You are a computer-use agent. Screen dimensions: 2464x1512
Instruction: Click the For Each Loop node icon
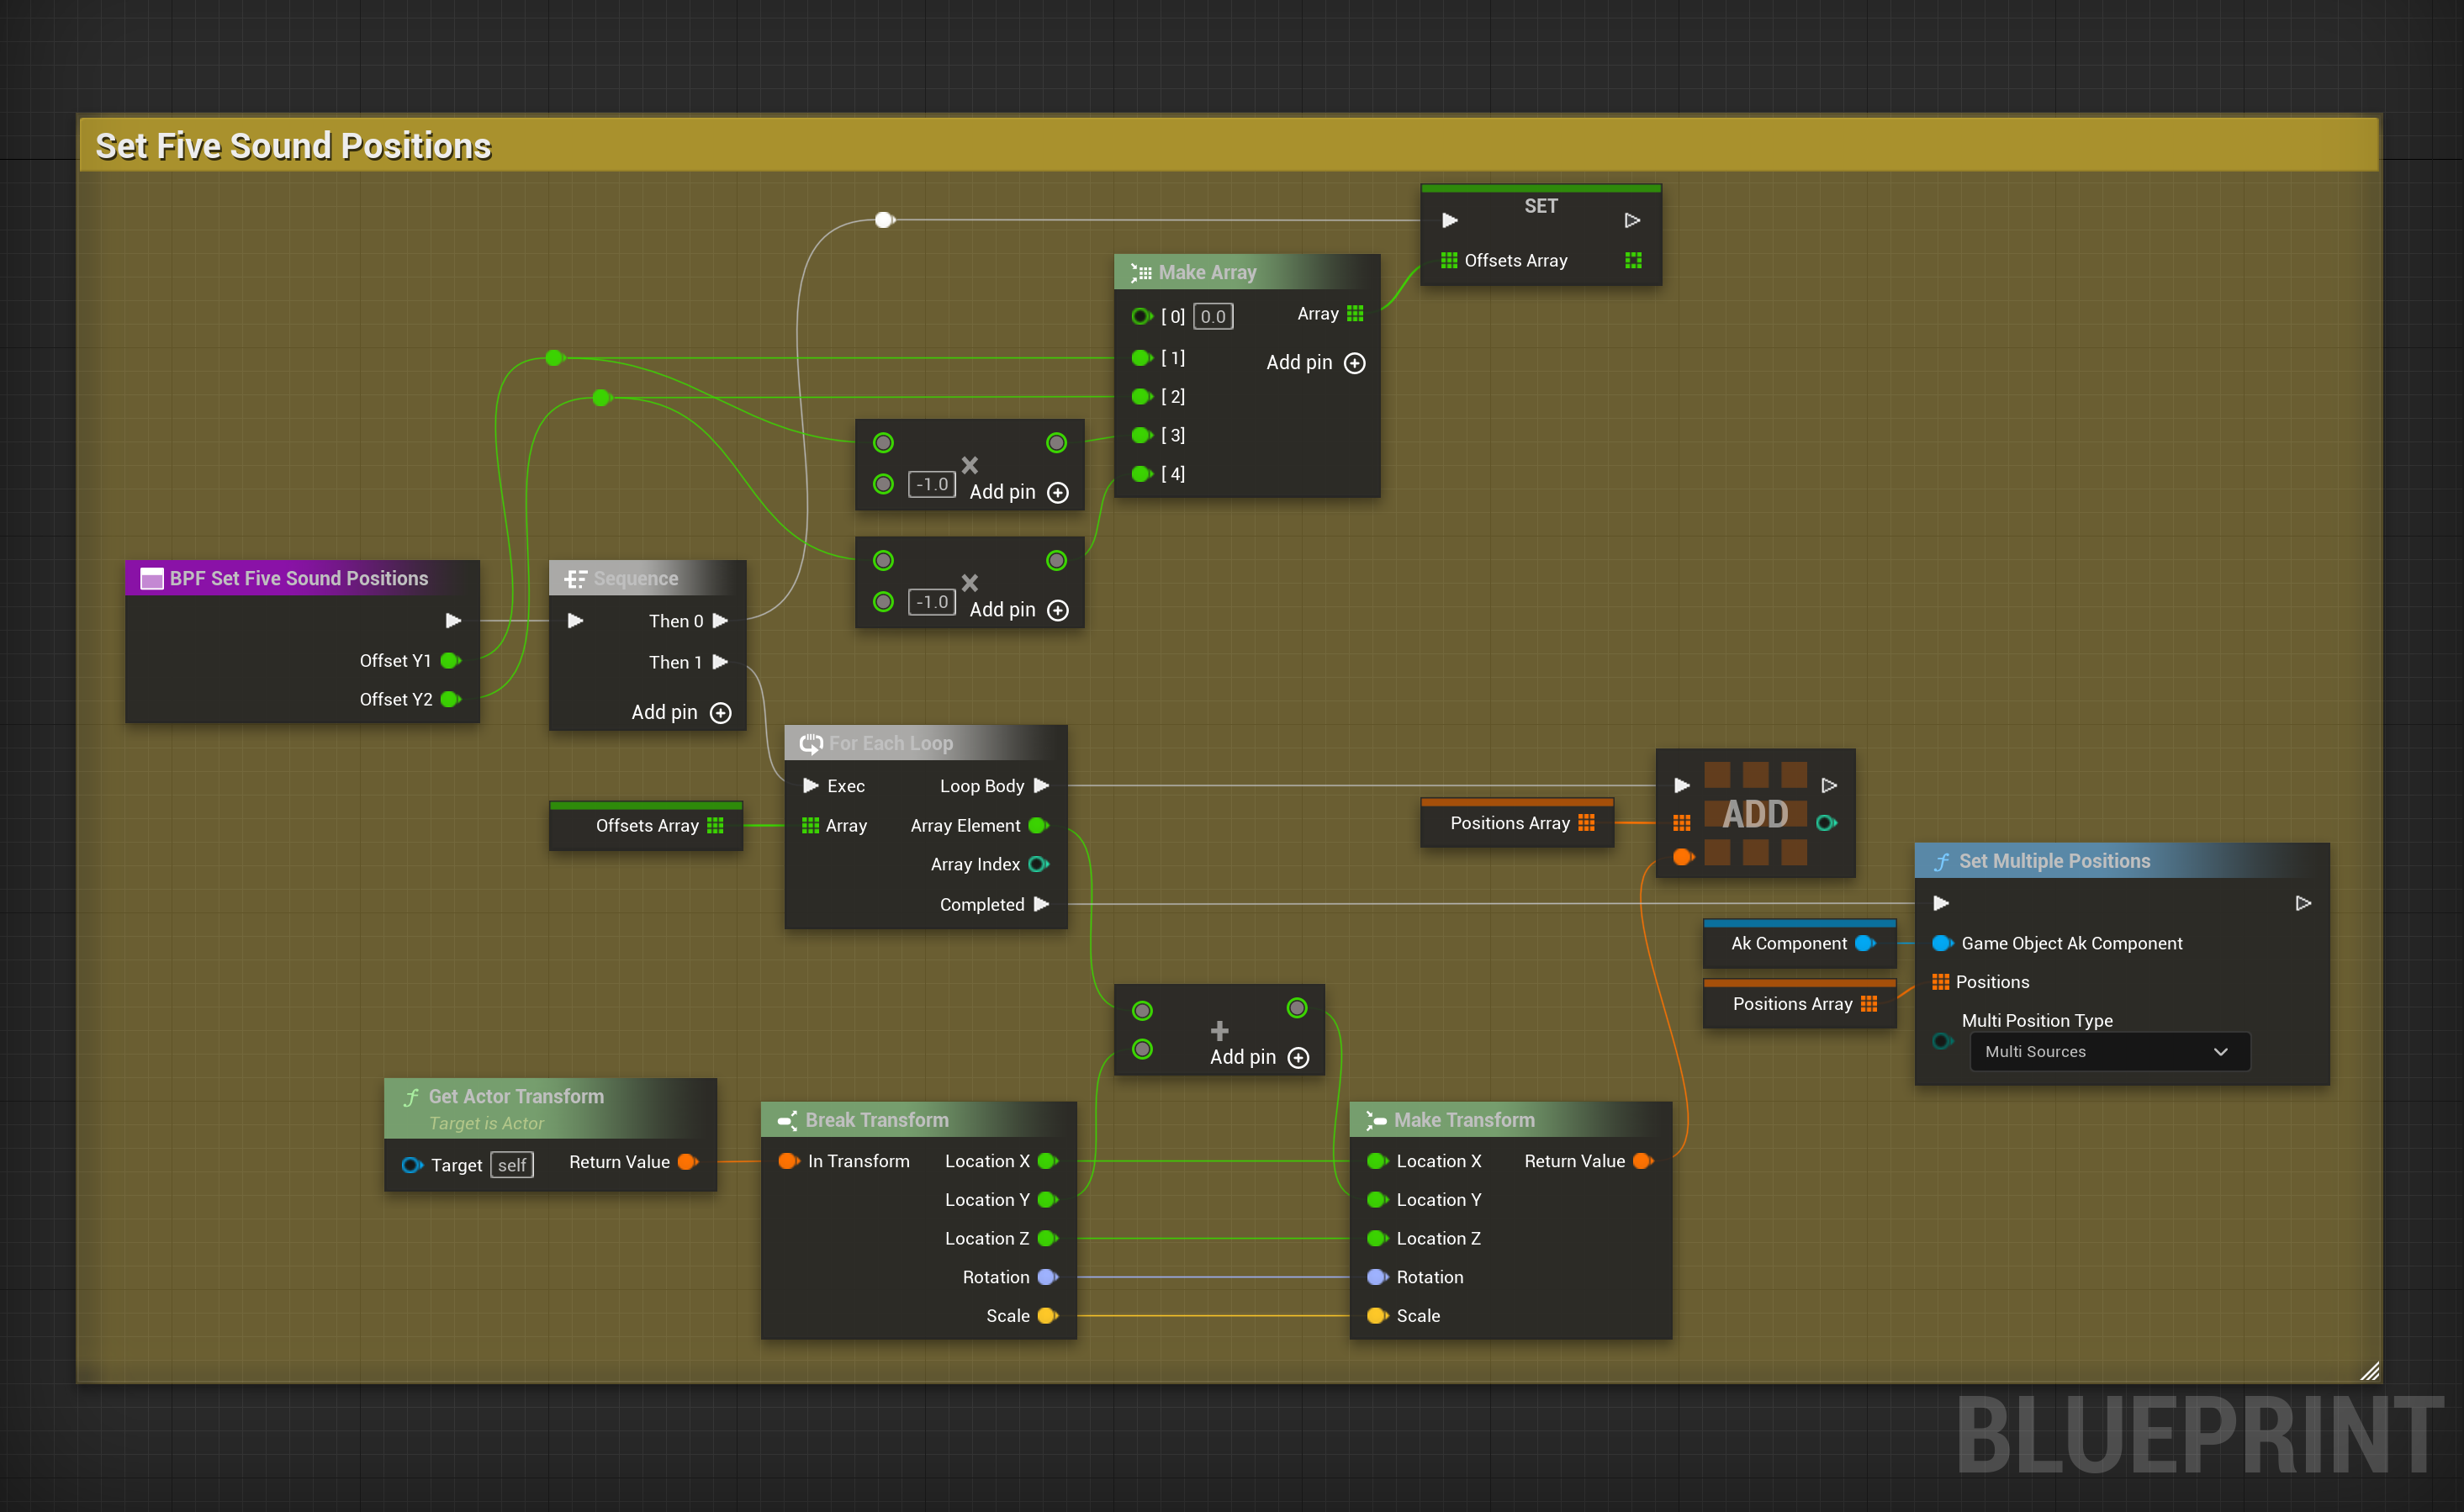[811, 743]
